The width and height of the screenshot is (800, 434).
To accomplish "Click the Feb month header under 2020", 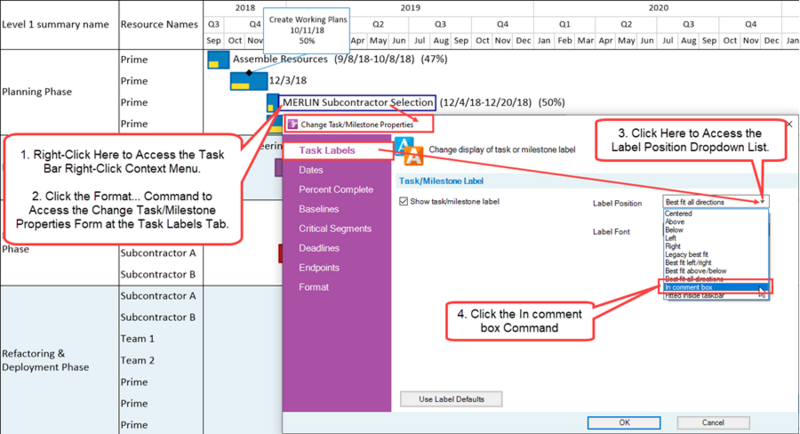I will (564, 40).
